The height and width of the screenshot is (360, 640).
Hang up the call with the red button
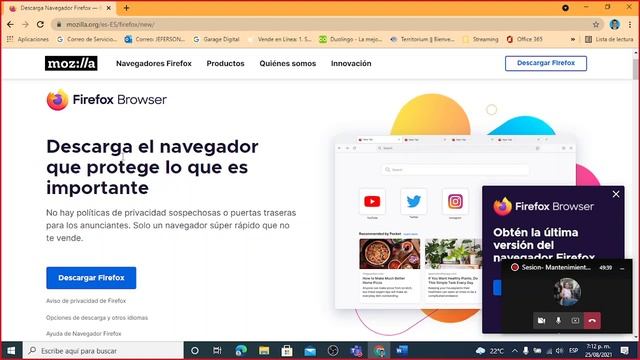tap(592, 321)
